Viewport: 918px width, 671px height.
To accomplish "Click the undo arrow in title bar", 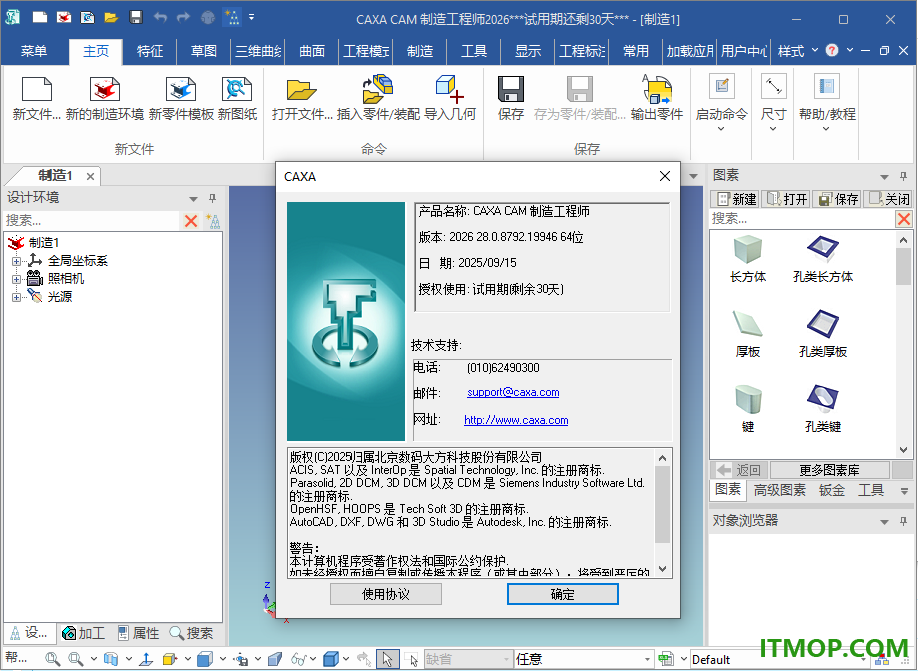I will coord(160,18).
